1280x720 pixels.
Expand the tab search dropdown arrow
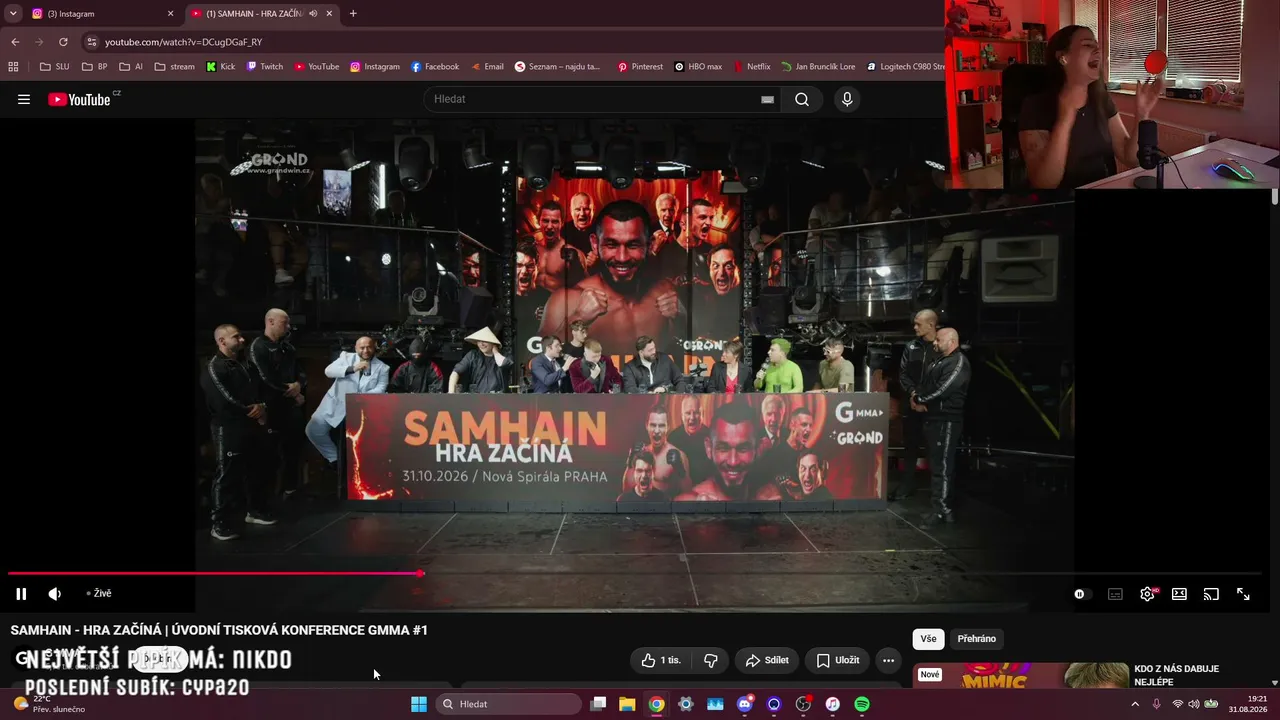pos(13,14)
